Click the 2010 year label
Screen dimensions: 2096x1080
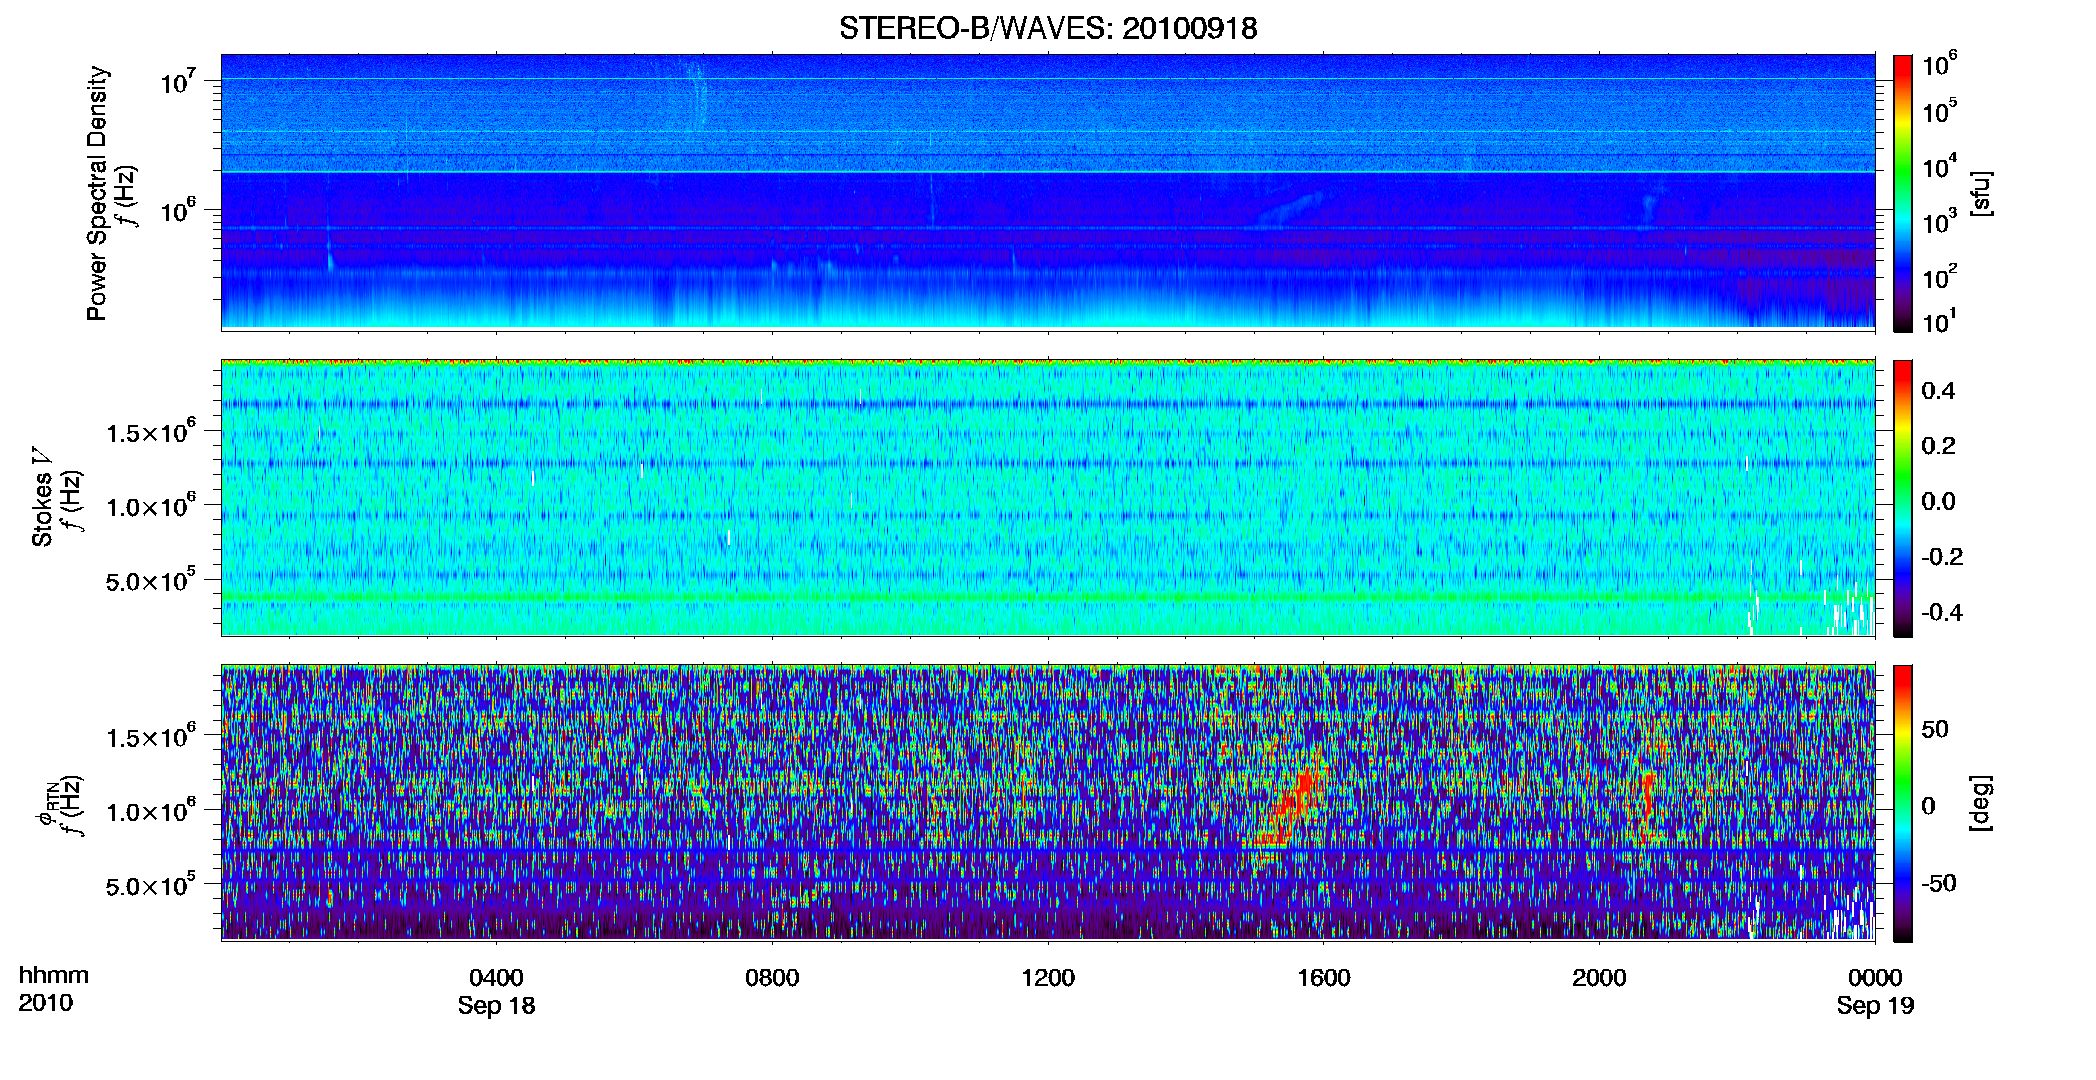[x=45, y=1003]
